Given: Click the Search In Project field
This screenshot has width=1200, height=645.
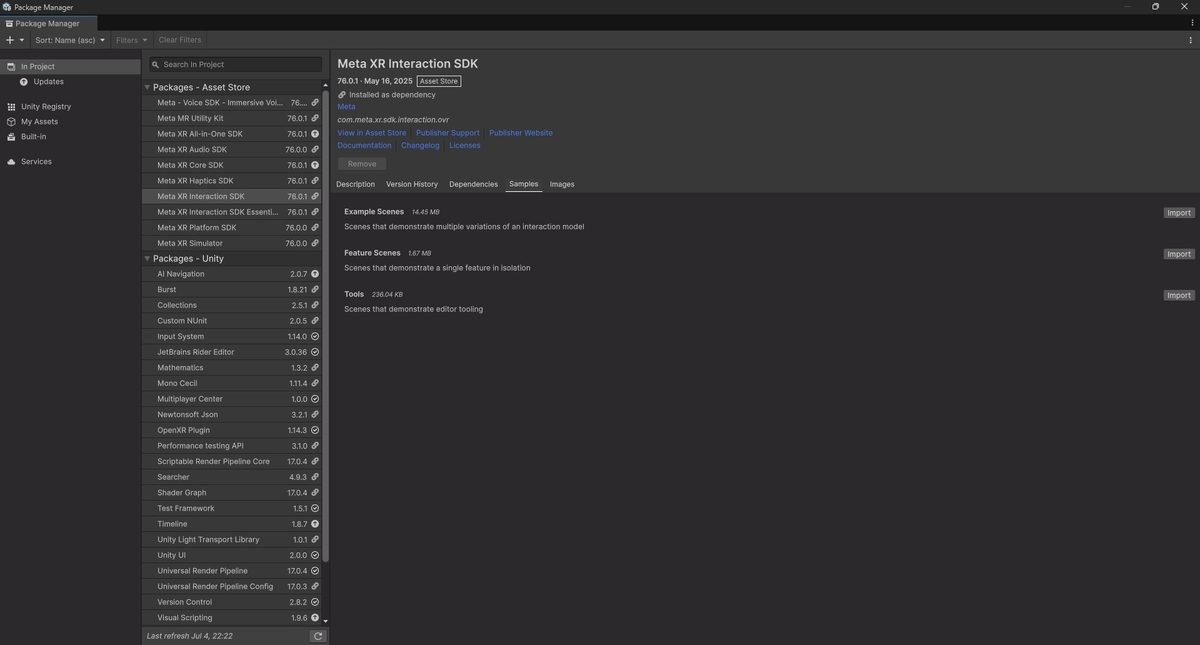Looking at the screenshot, I should pyautogui.click(x=235, y=65).
